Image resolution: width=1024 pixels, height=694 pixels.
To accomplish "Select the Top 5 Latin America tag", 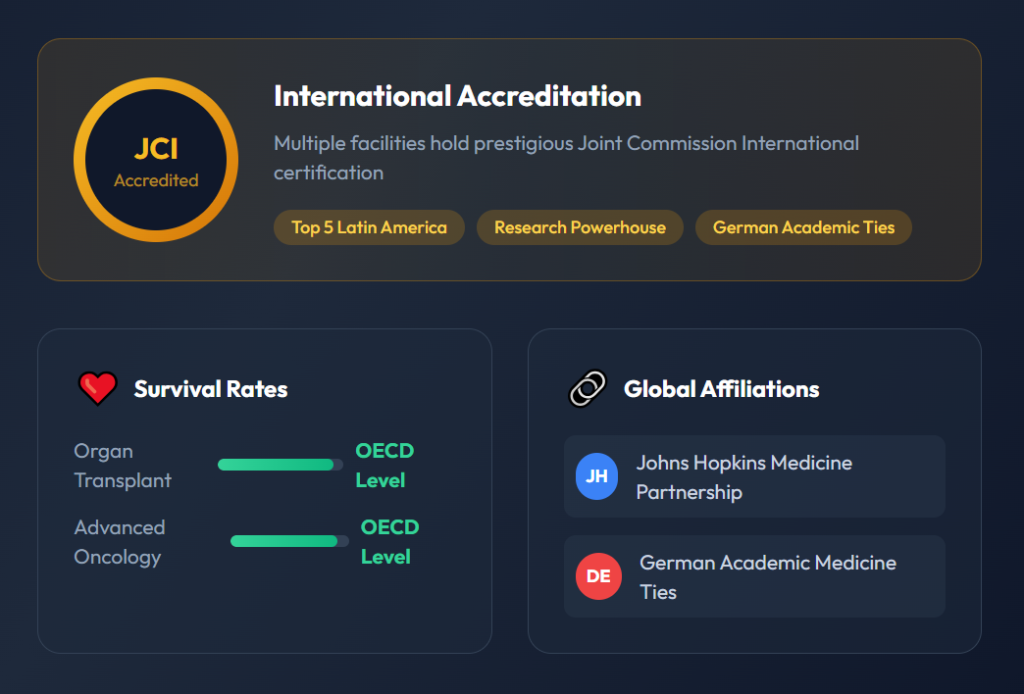I will 369,227.
